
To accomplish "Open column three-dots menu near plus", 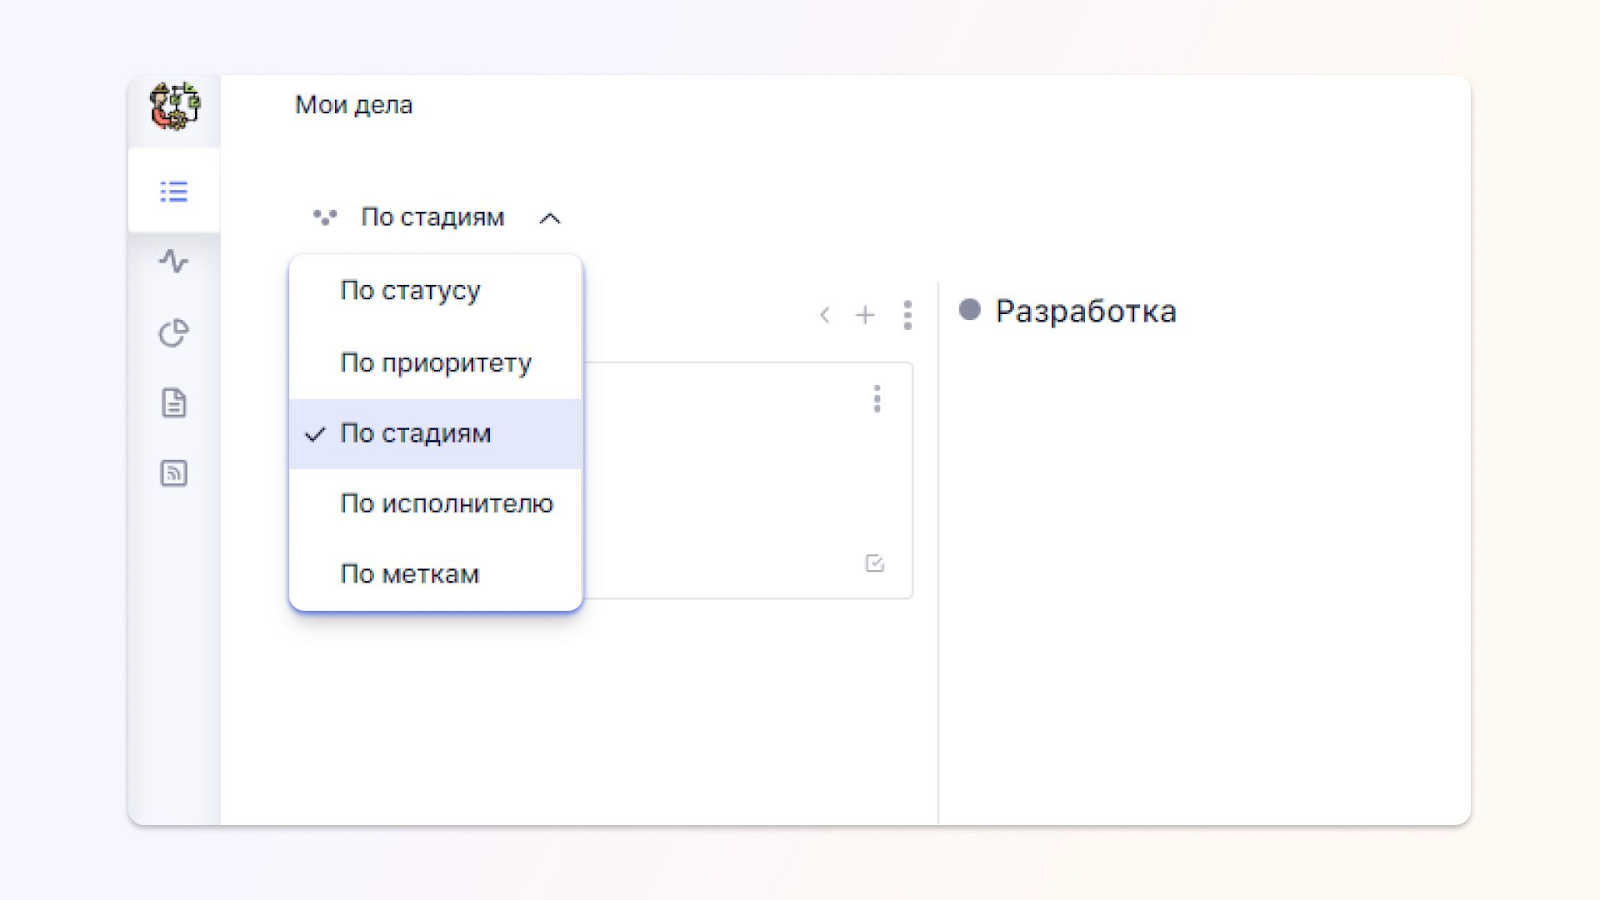I will pyautogui.click(x=908, y=315).
